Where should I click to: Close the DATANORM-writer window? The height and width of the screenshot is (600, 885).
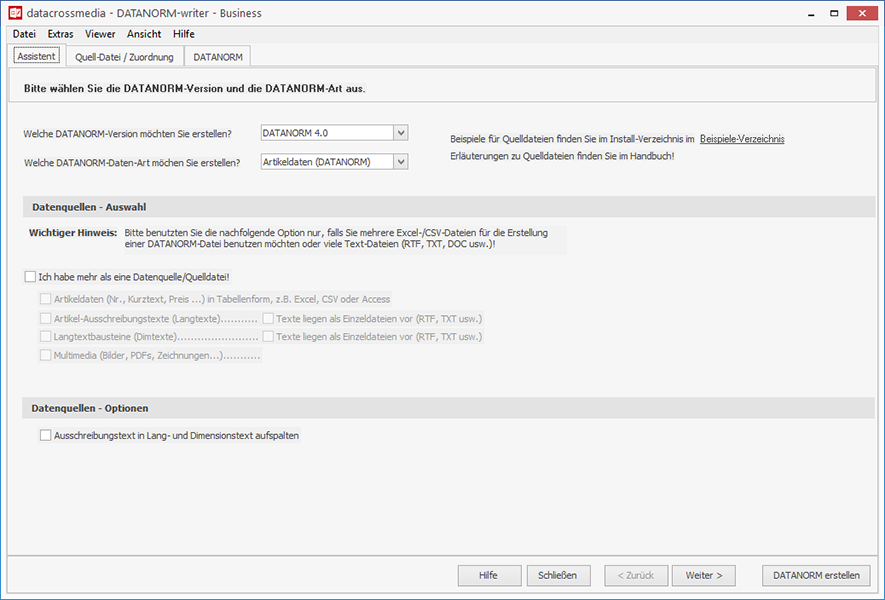point(862,13)
